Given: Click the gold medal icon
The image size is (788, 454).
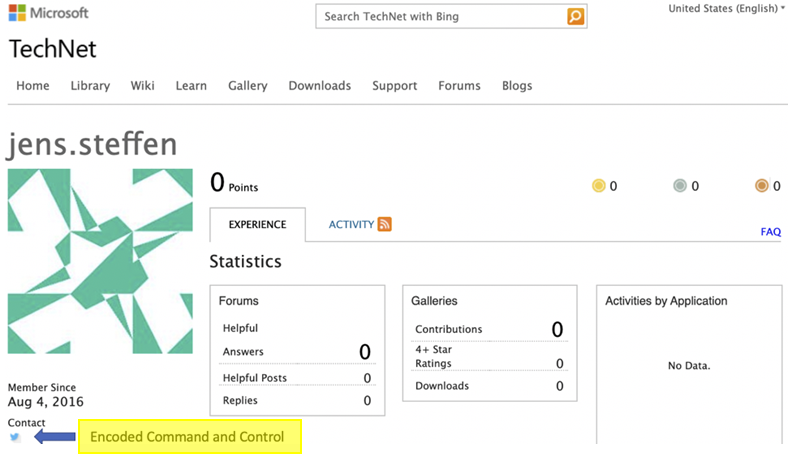Looking at the screenshot, I should click(x=599, y=186).
